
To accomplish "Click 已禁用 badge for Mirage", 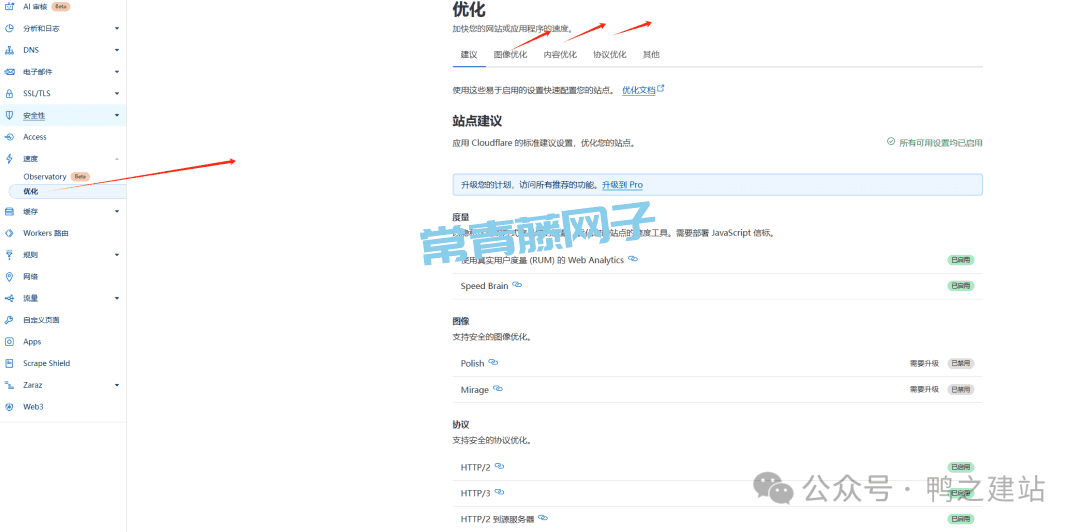I will point(960,390).
